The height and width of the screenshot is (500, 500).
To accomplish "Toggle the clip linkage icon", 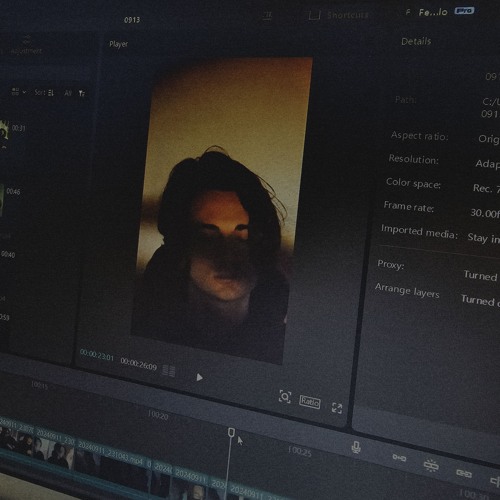I will click(x=463, y=473).
